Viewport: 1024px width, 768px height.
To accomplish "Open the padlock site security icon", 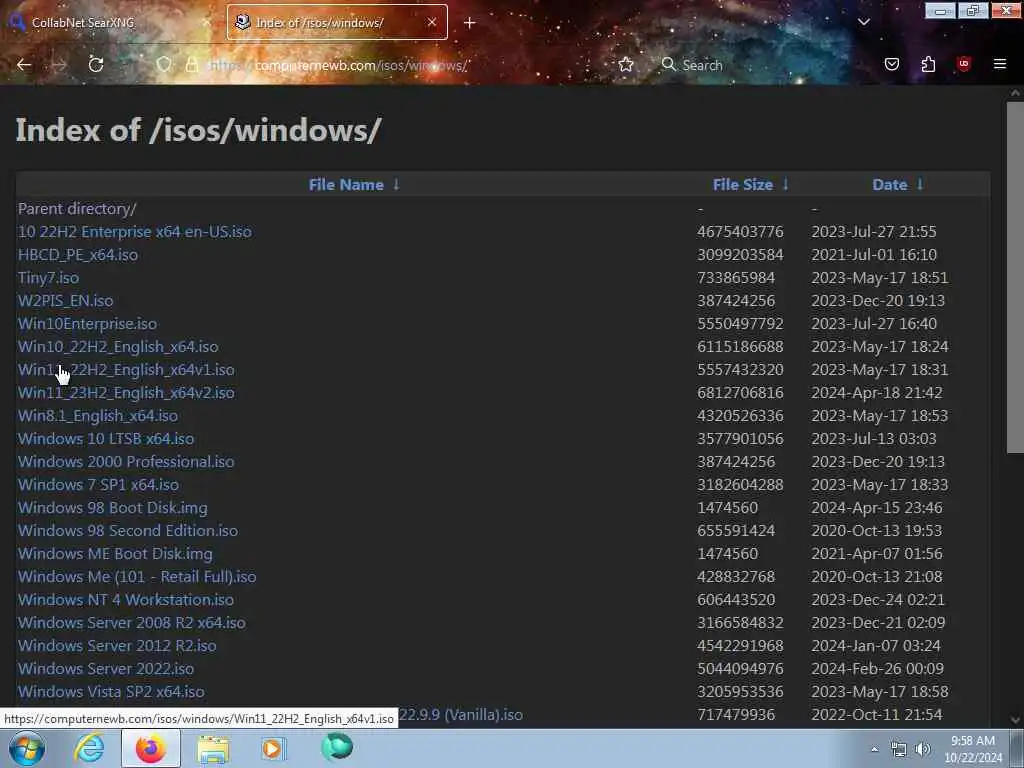I will [x=191, y=65].
